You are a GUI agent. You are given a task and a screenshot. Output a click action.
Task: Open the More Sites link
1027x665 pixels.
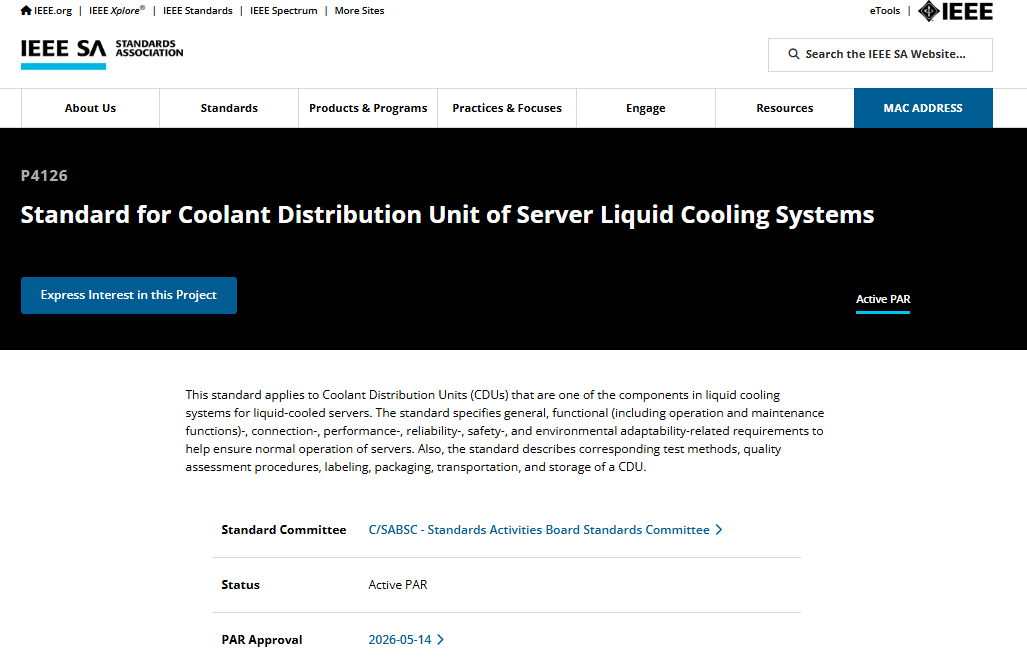360,10
